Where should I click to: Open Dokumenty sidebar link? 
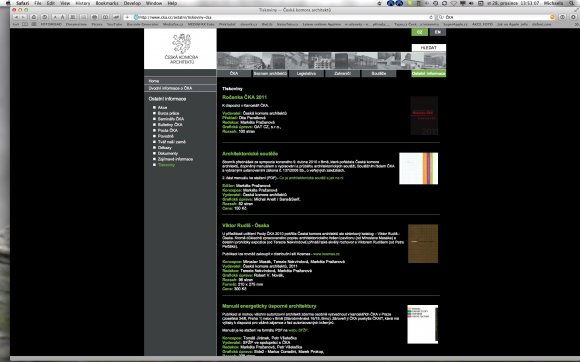point(168,153)
